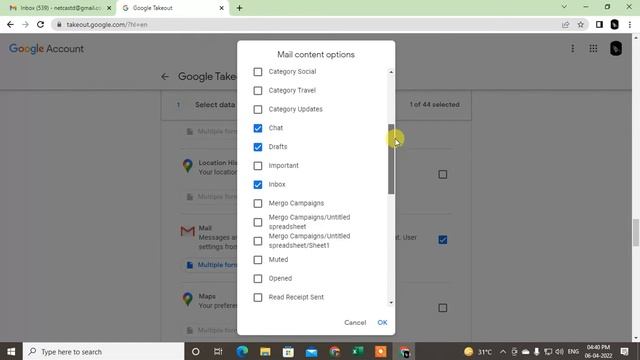
Task: Click the dialog scroll up arrow
Action: [x=391, y=72]
